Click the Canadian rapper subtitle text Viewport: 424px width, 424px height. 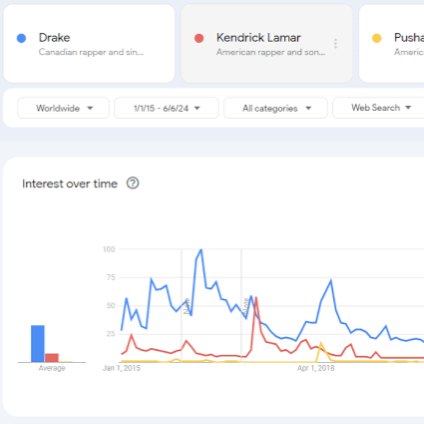tap(91, 52)
